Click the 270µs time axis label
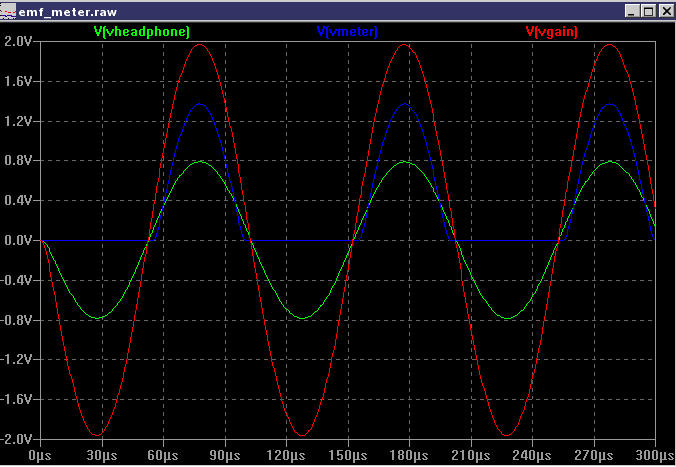The image size is (676, 467). click(593, 455)
